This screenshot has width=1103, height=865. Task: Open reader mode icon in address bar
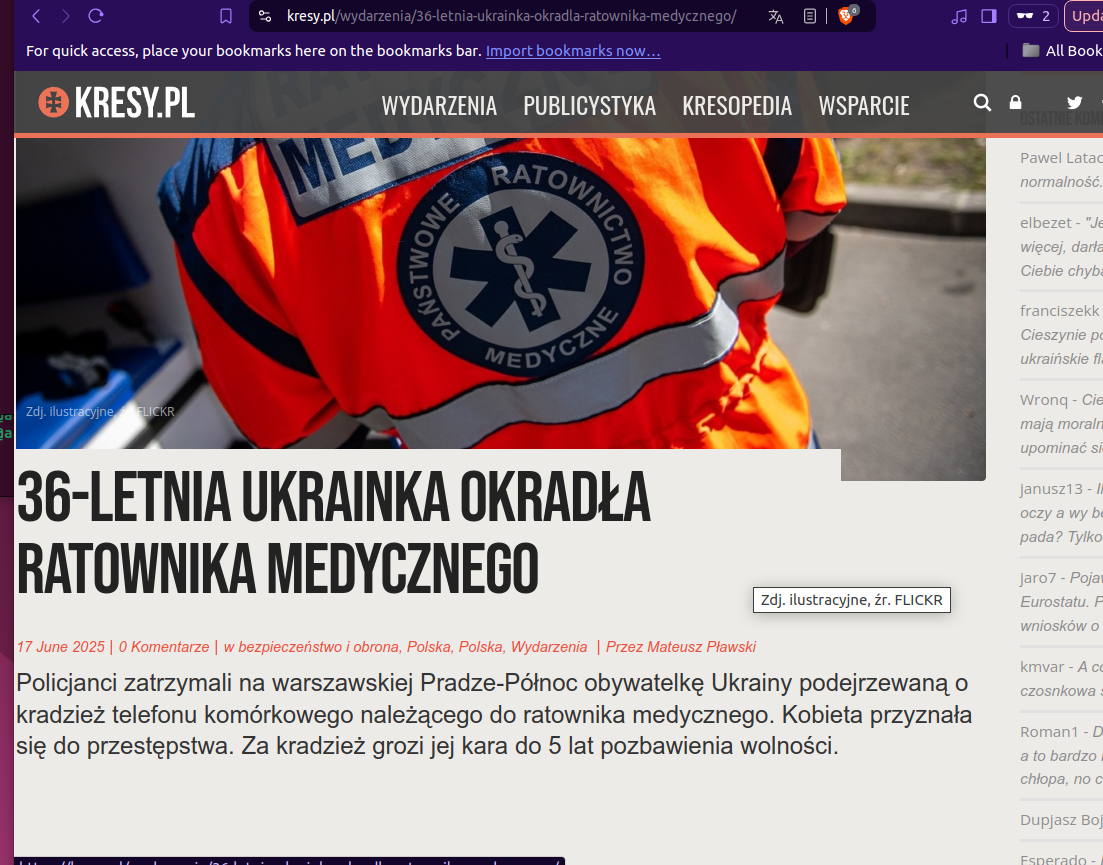tap(810, 16)
